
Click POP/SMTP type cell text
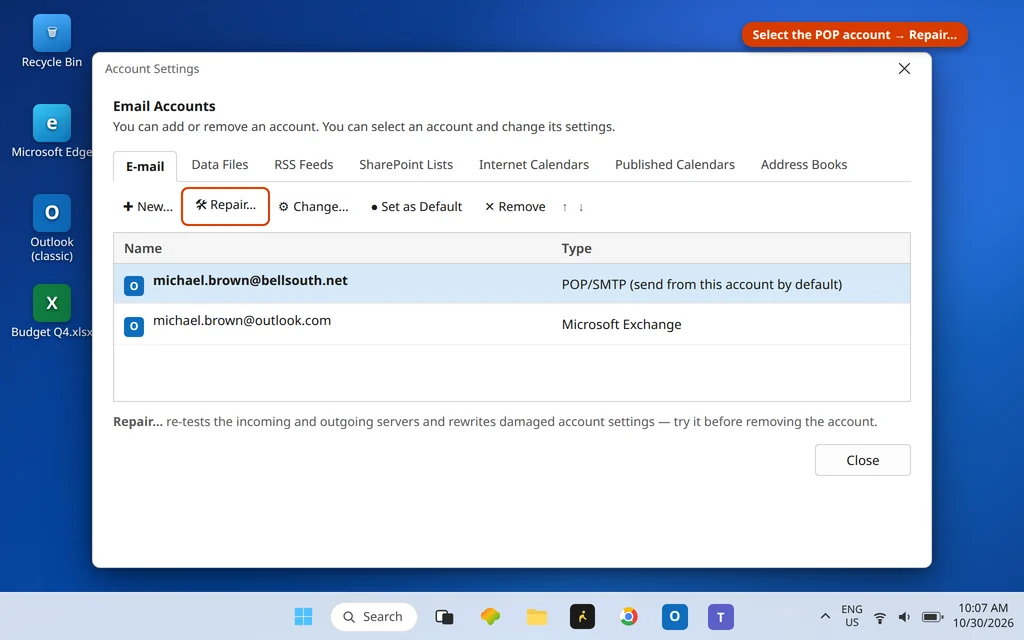point(701,284)
